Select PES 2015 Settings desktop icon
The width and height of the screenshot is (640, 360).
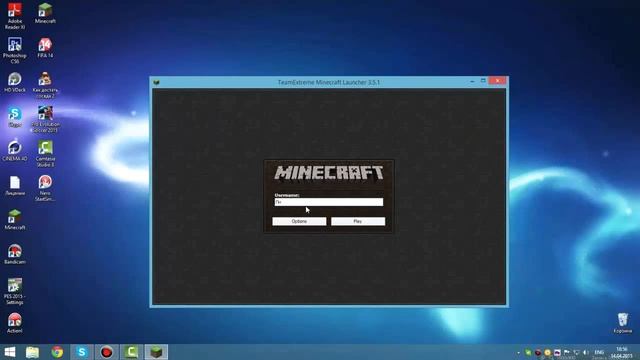(15, 291)
